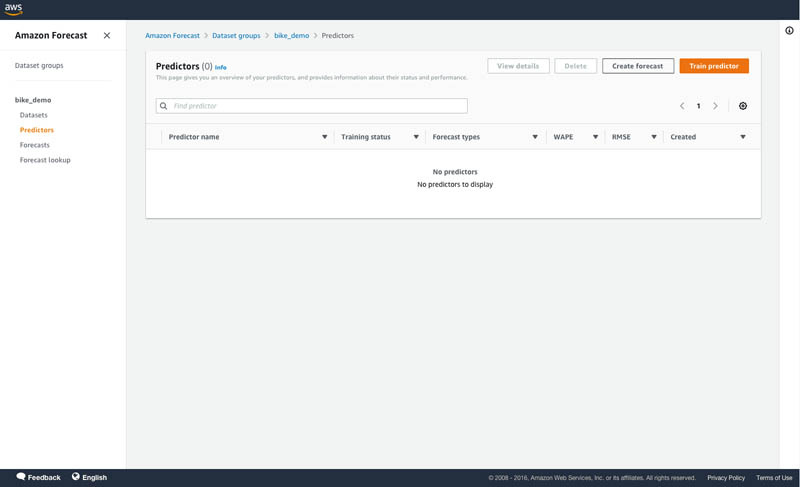The height and width of the screenshot is (487, 800).
Task: Open Datasets in the sidebar
Action: pyautogui.click(x=34, y=115)
